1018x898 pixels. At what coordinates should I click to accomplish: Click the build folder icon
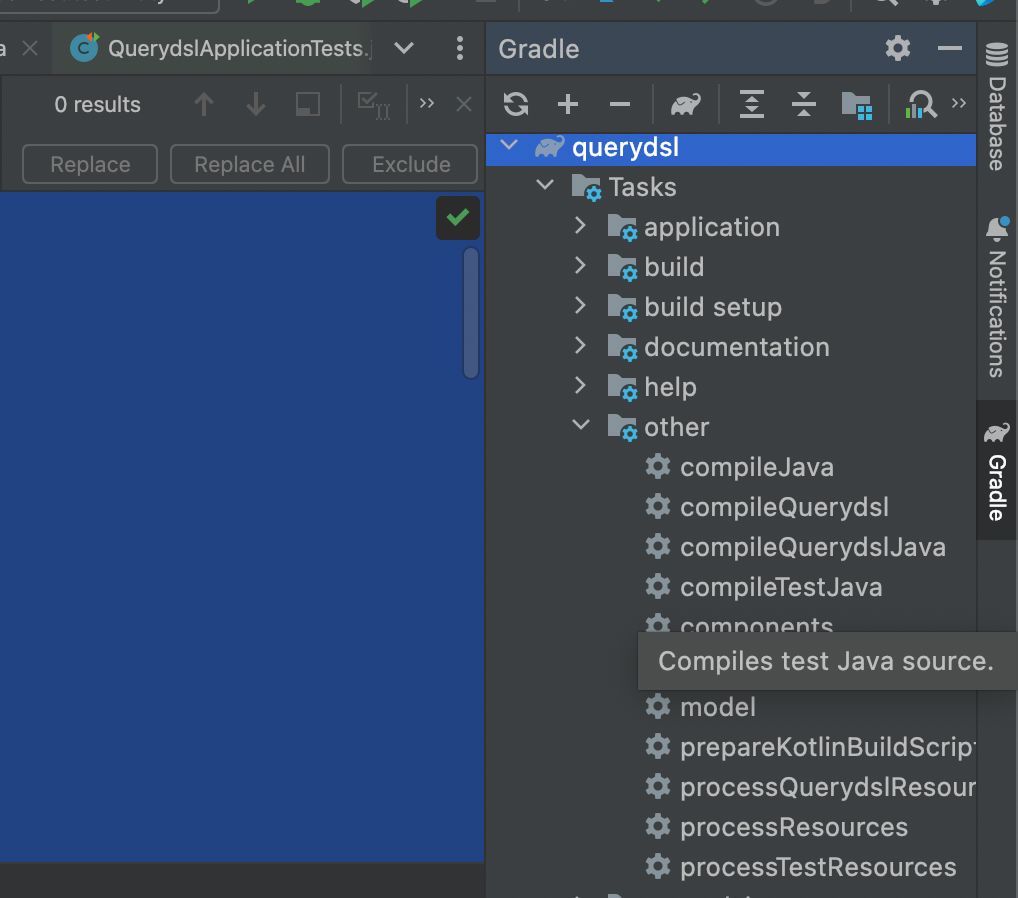(623, 268)
